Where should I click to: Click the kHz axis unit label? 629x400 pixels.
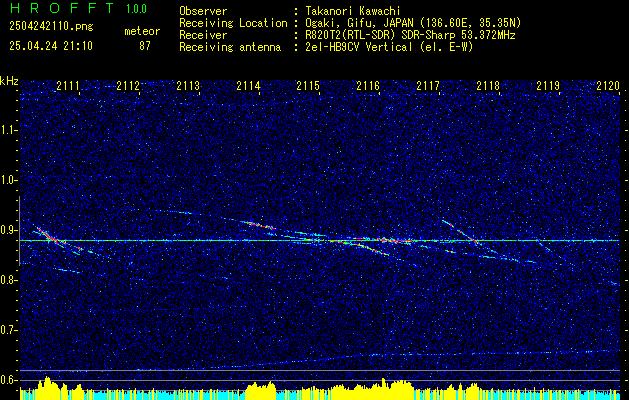tap(9, 81)
